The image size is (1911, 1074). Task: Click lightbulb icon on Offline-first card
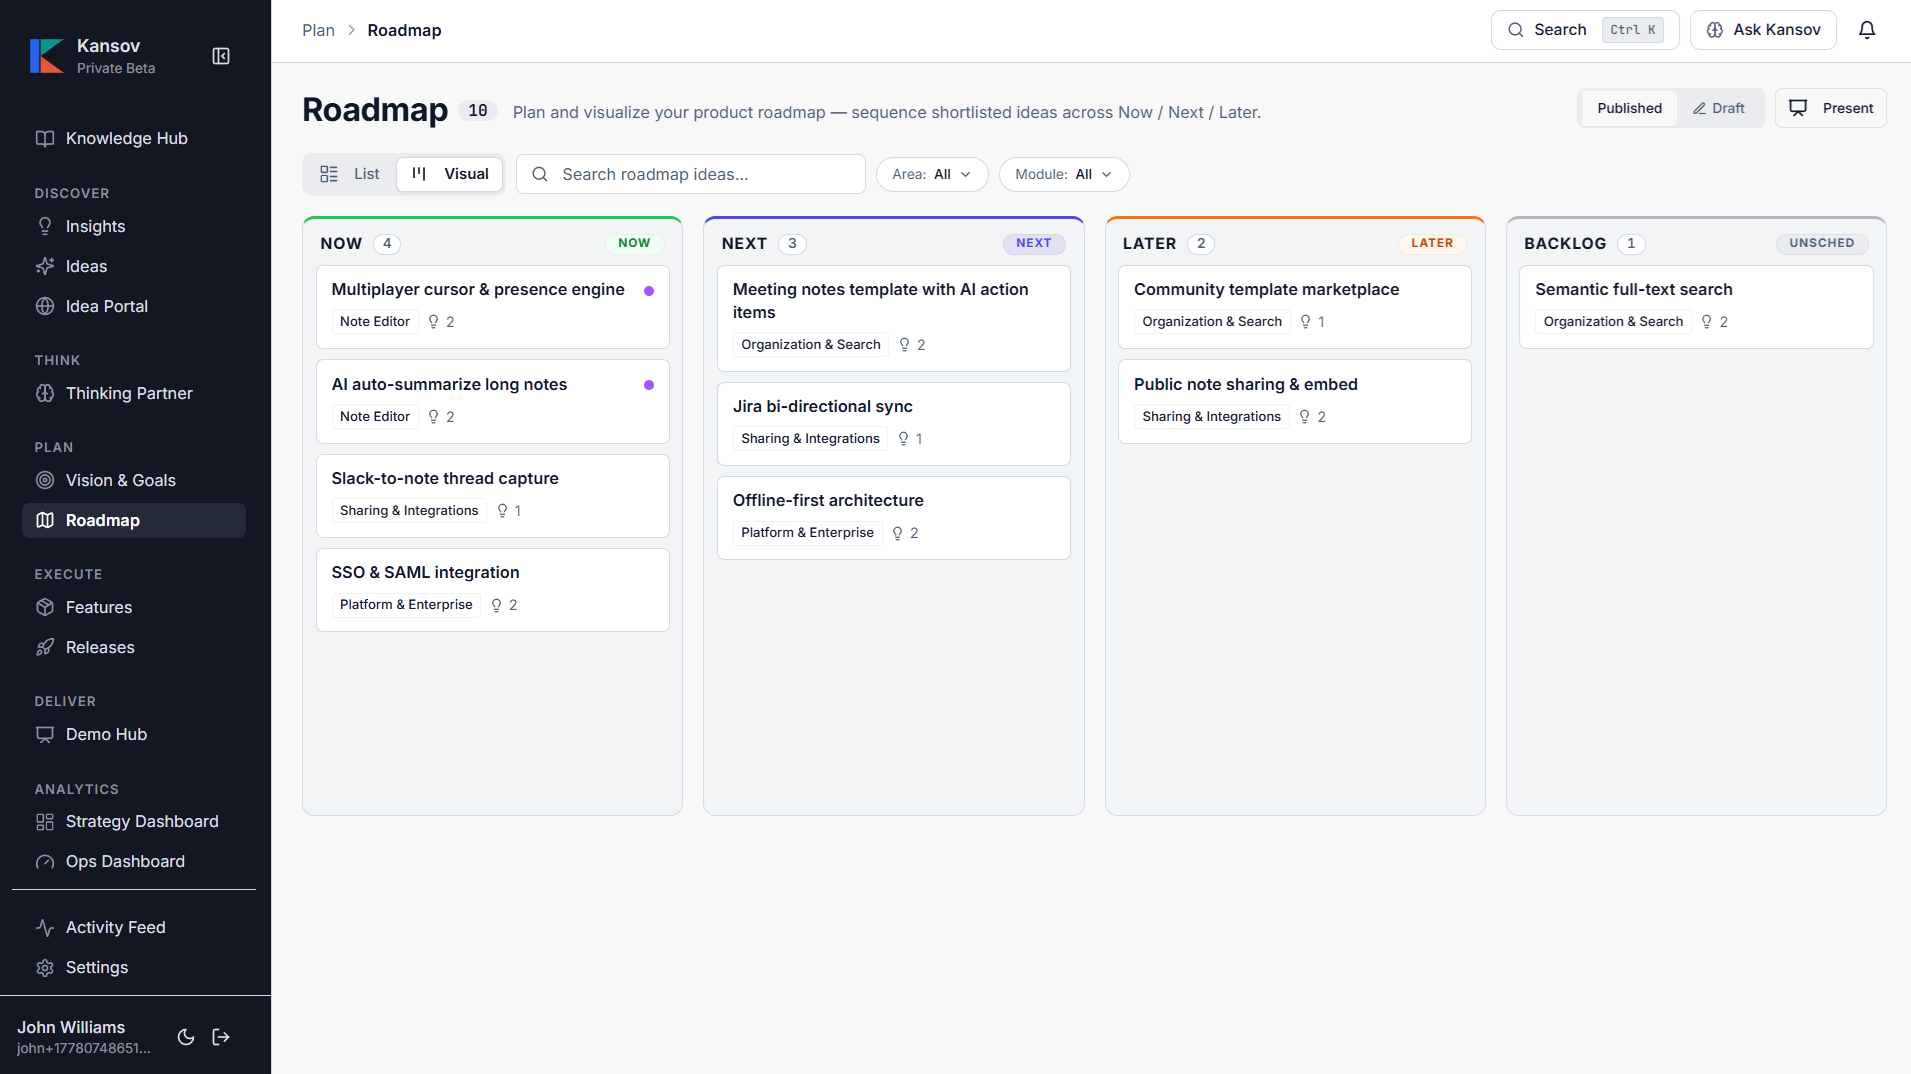(897, 533)
